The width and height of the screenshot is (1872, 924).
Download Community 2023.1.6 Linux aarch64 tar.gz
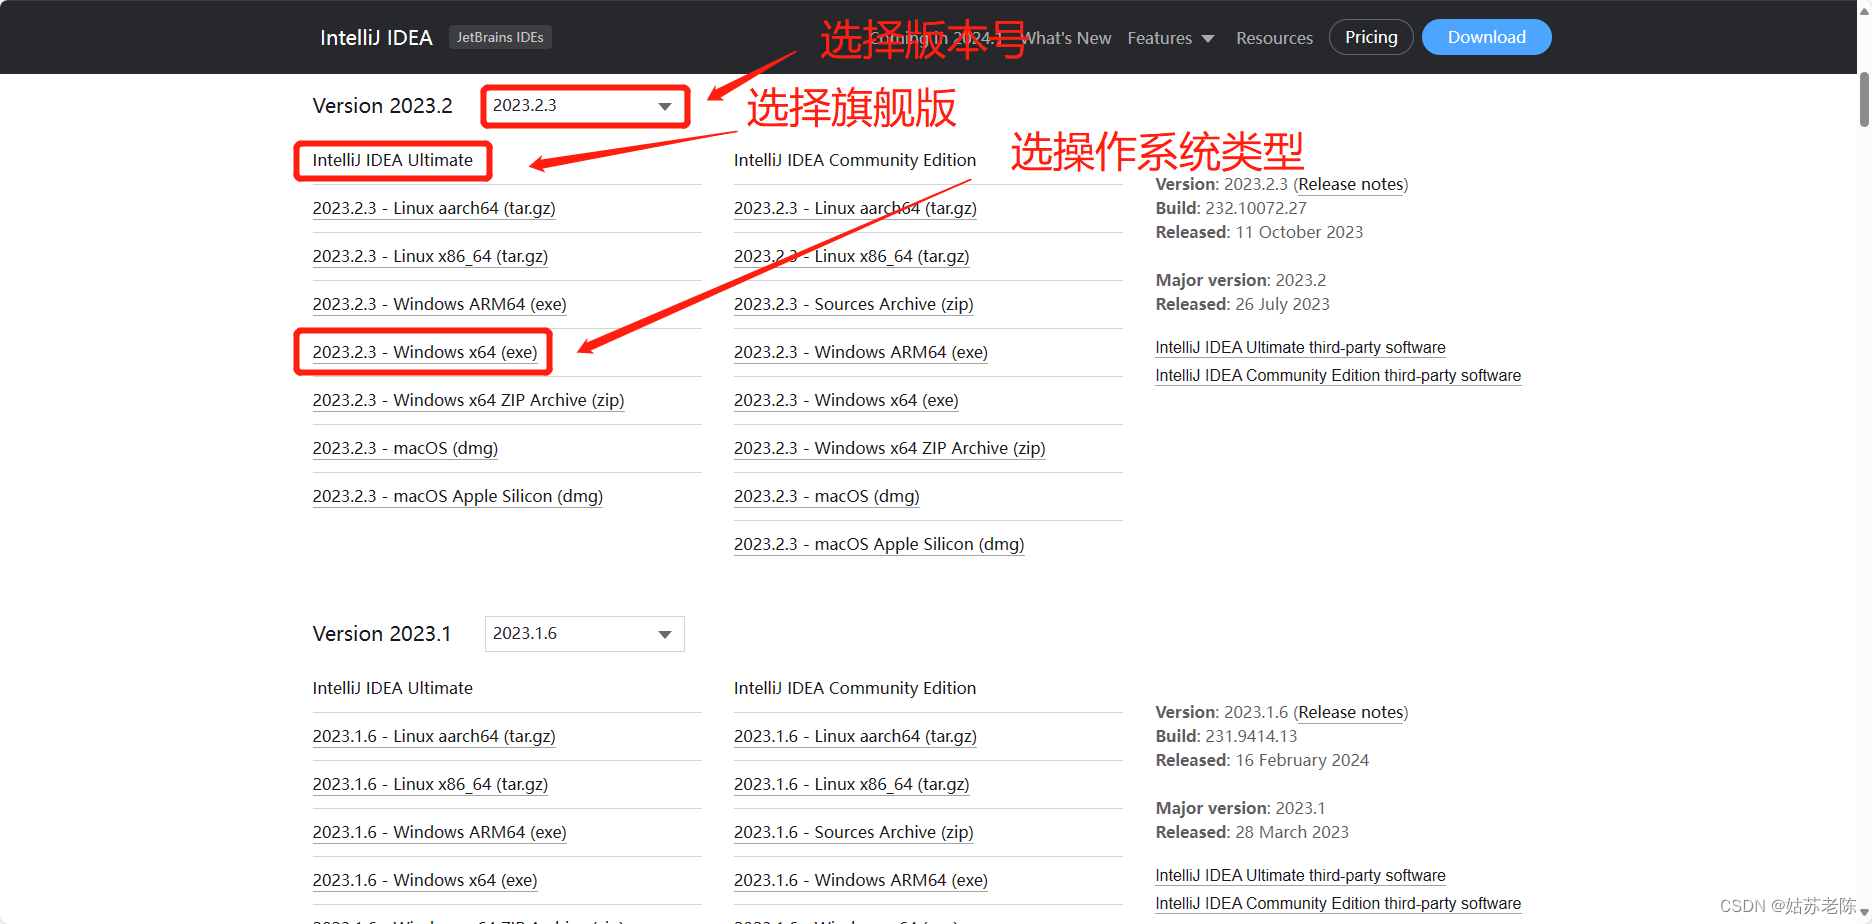pos(855,736)
